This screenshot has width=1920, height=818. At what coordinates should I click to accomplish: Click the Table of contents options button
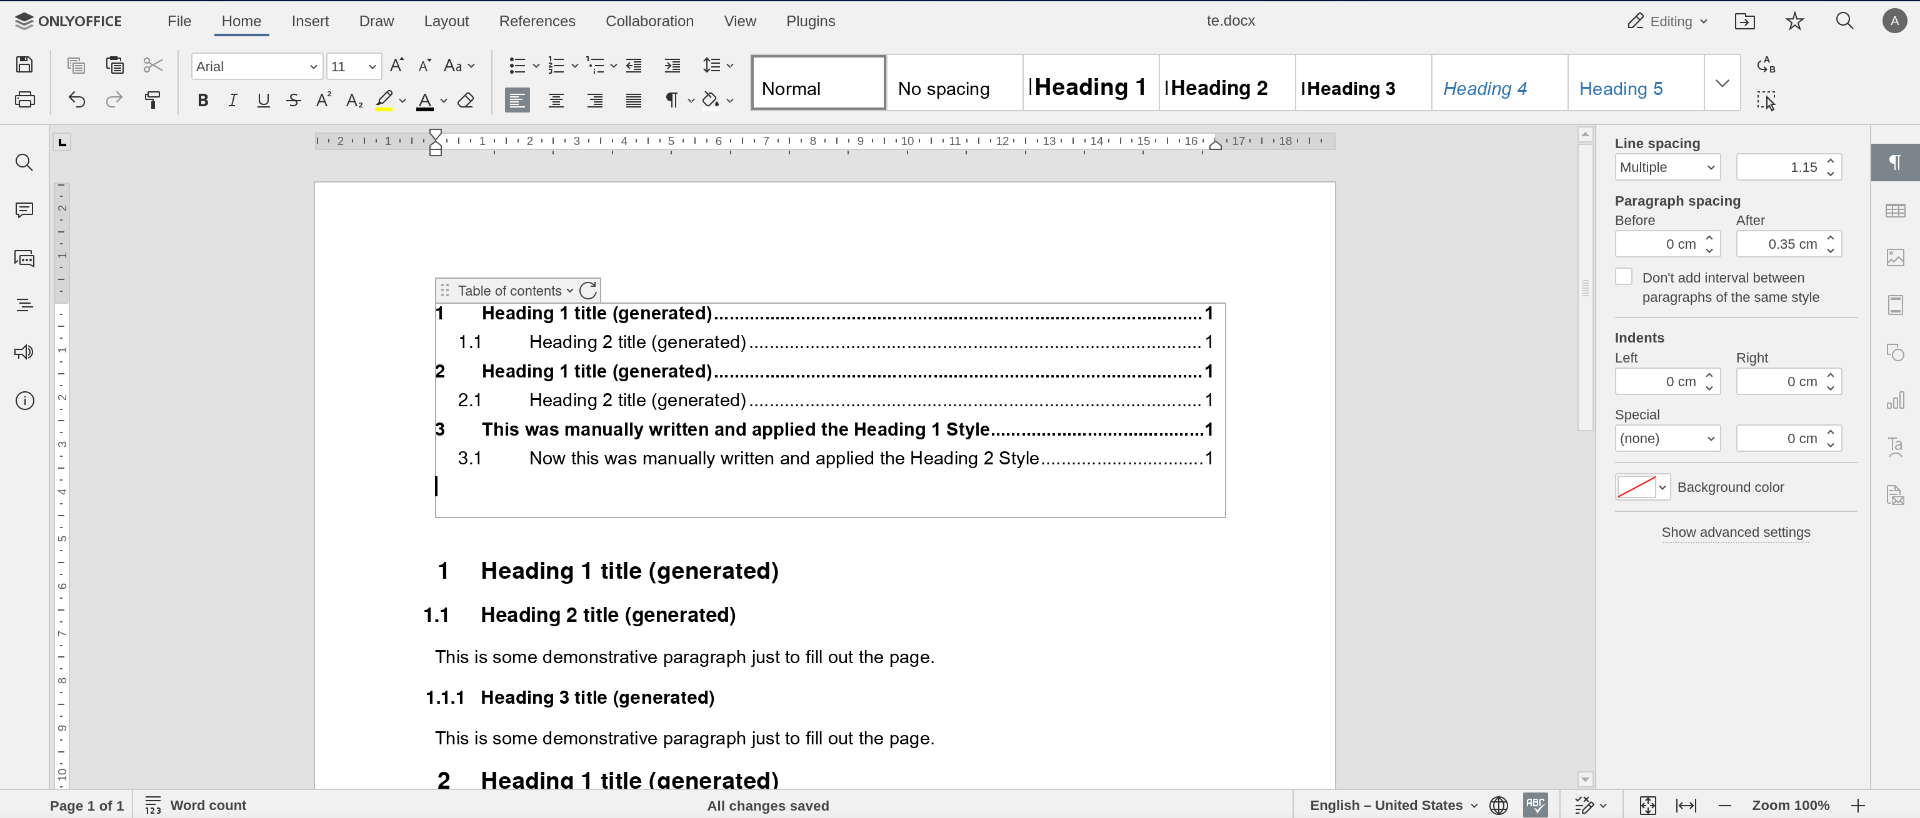click(x=516, y=291)
